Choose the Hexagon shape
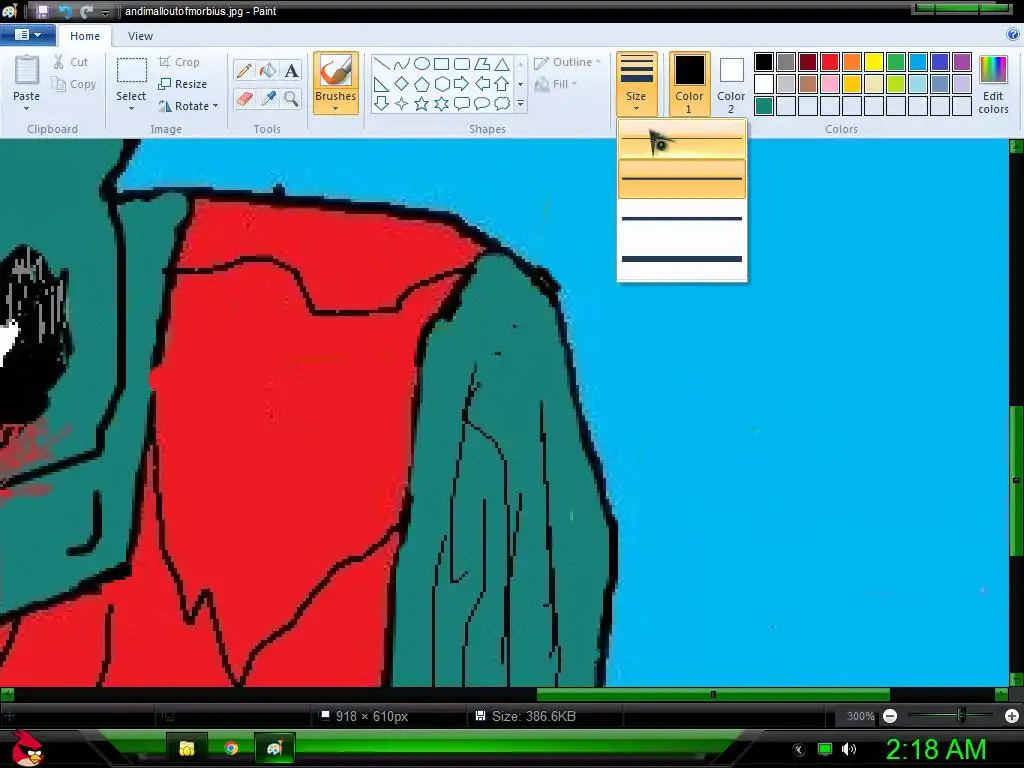Viewport: 1024px width, 768px height. tap(441, 84)
